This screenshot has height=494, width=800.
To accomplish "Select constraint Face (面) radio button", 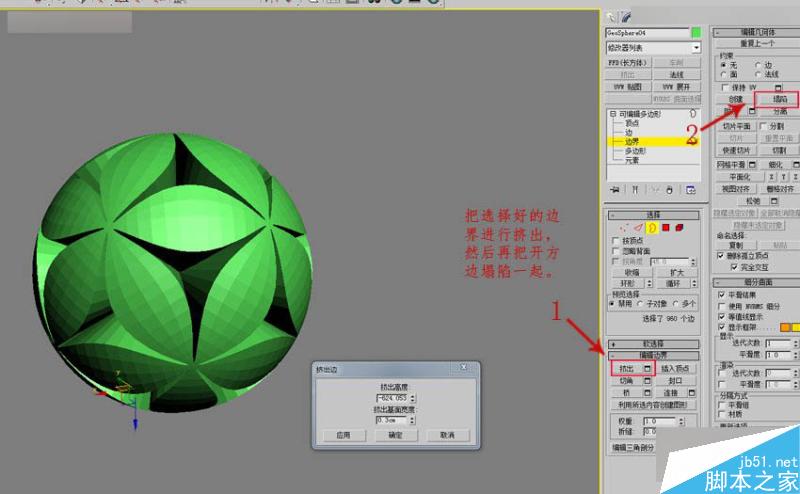I will (723, 75).
